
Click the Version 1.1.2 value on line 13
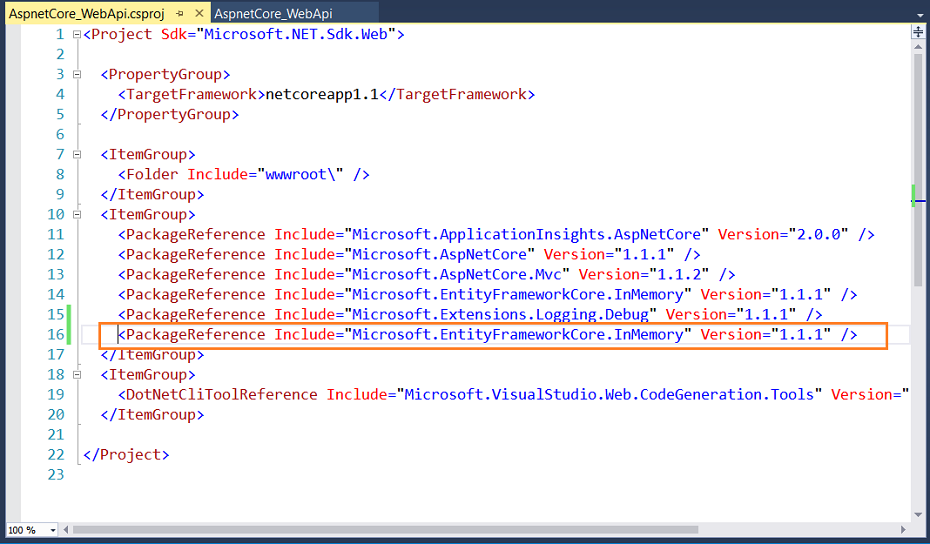pos(679,275)
